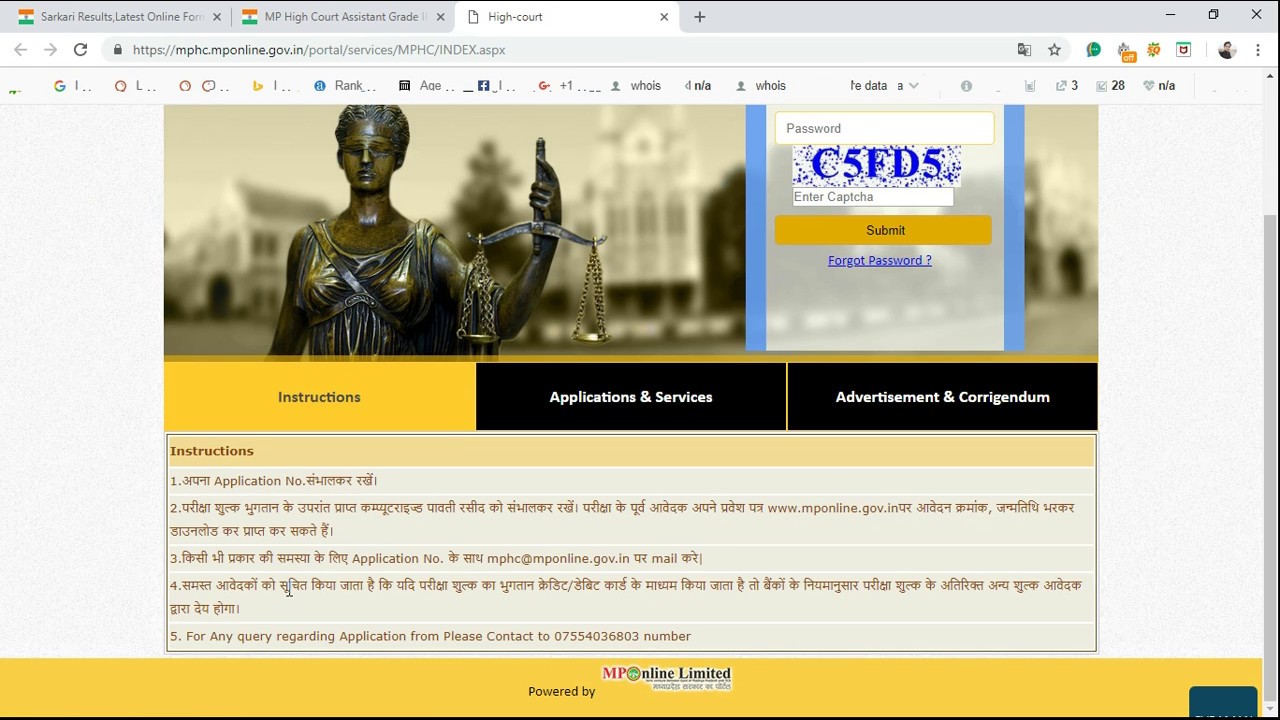Click the Forgot Password ? link
The image size is (1280, 720).
click(x=880, y=260)
